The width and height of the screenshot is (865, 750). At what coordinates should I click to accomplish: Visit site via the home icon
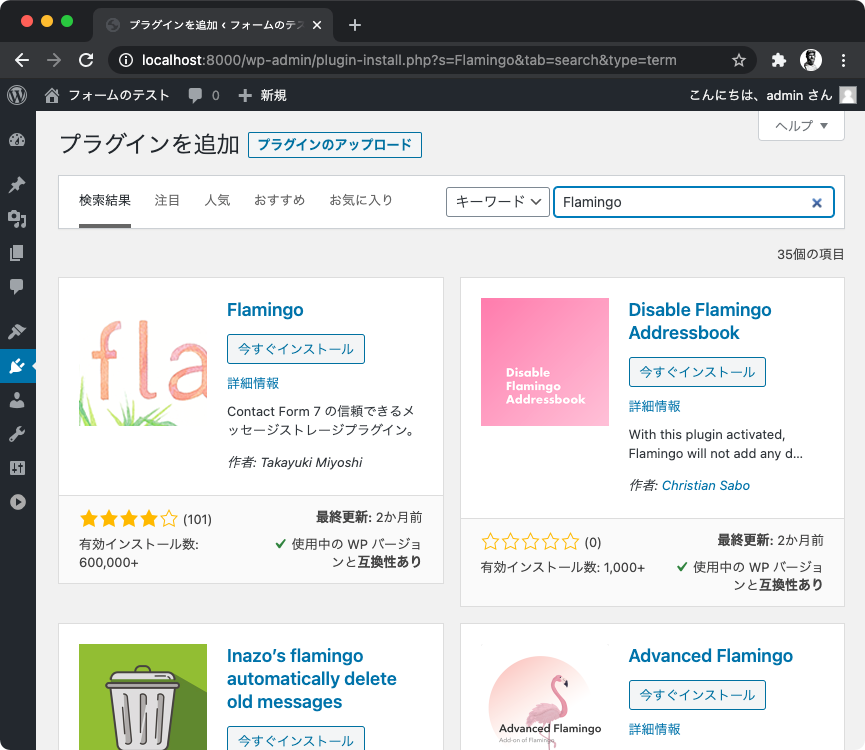[52, 95]
